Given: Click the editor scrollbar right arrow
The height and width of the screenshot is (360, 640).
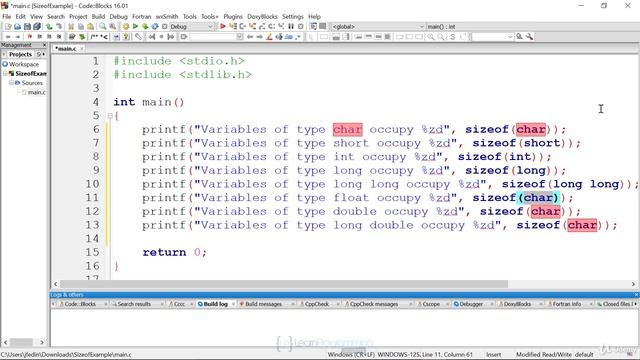Looking at the screenshot, I should point(633,284).
